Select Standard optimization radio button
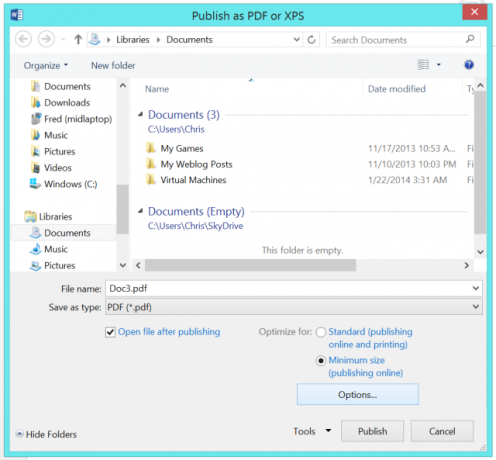 point(321,332)
